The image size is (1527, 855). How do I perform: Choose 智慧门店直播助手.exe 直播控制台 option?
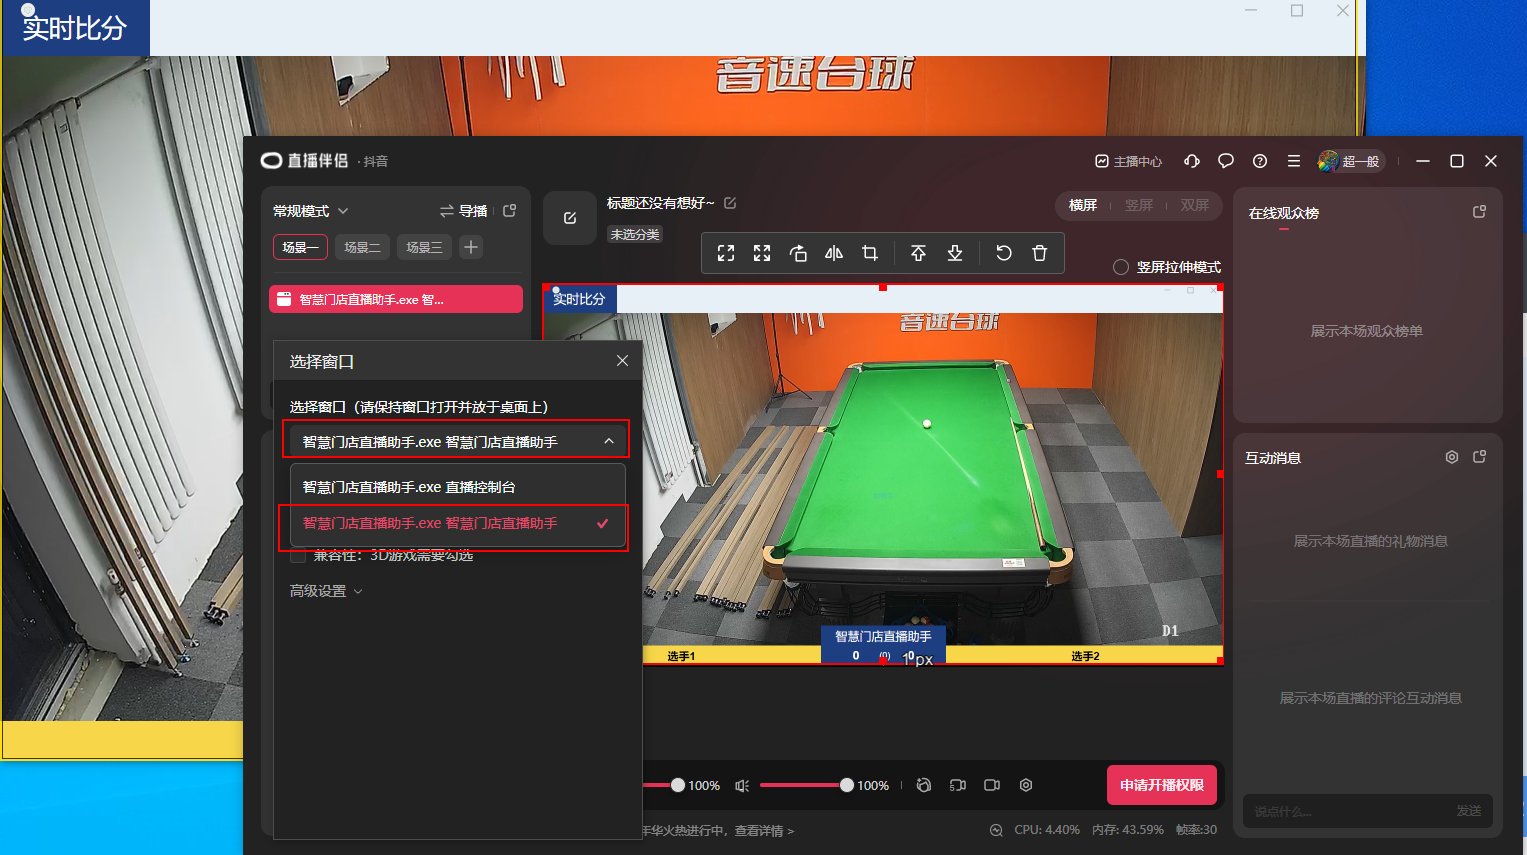click(458, 487)
